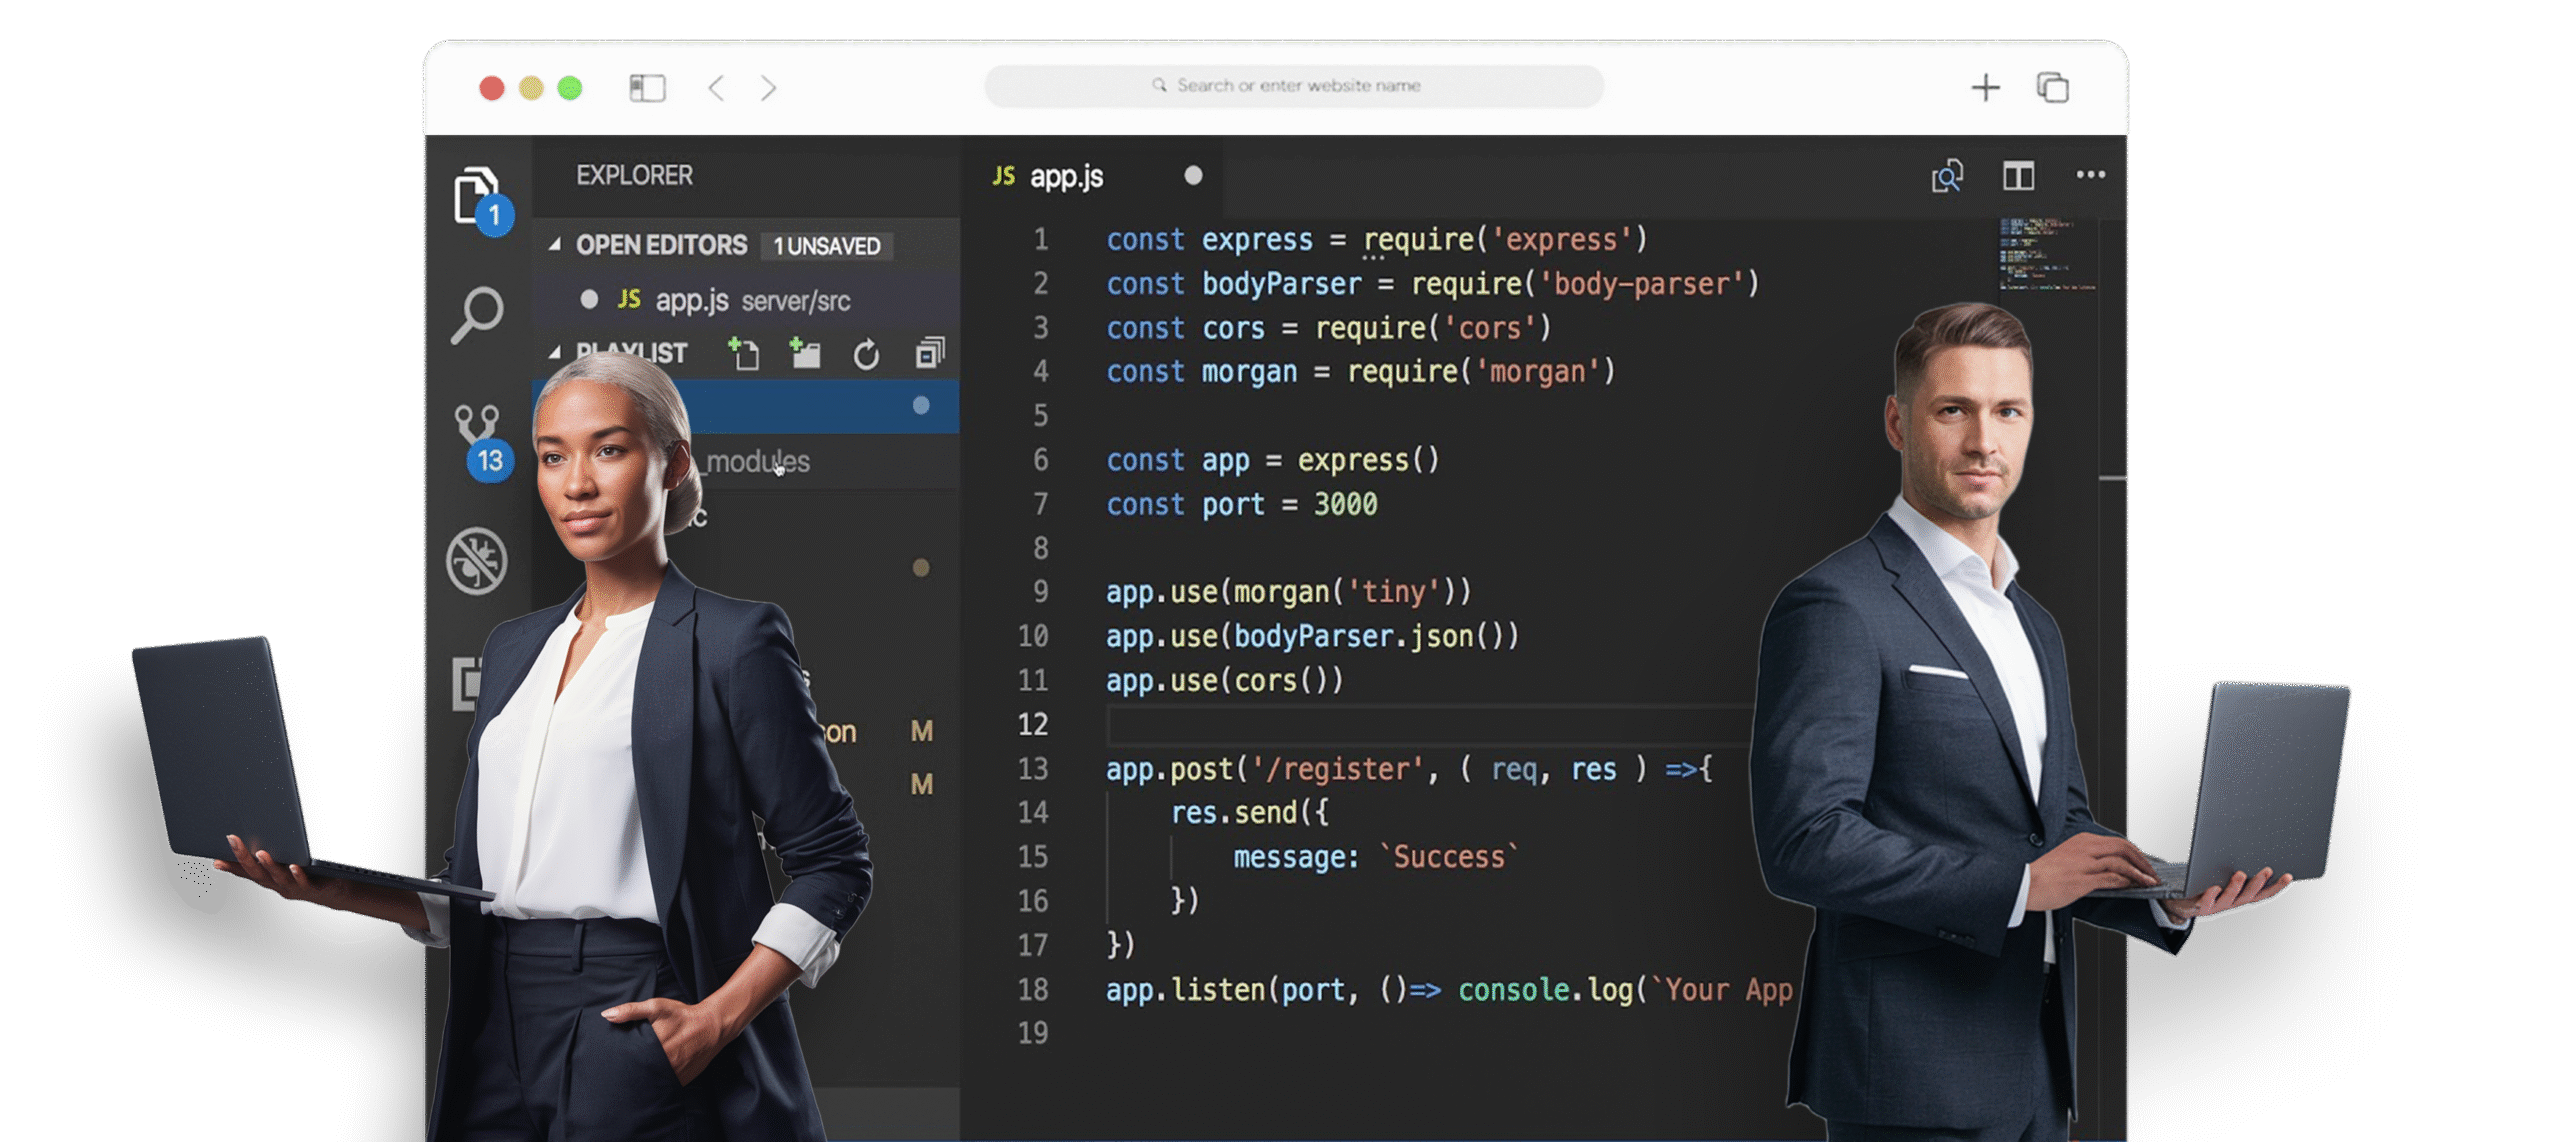Select the app.js editor tab
Viewport: 2560px width, 1142px height.
[x=1066, y=177]
